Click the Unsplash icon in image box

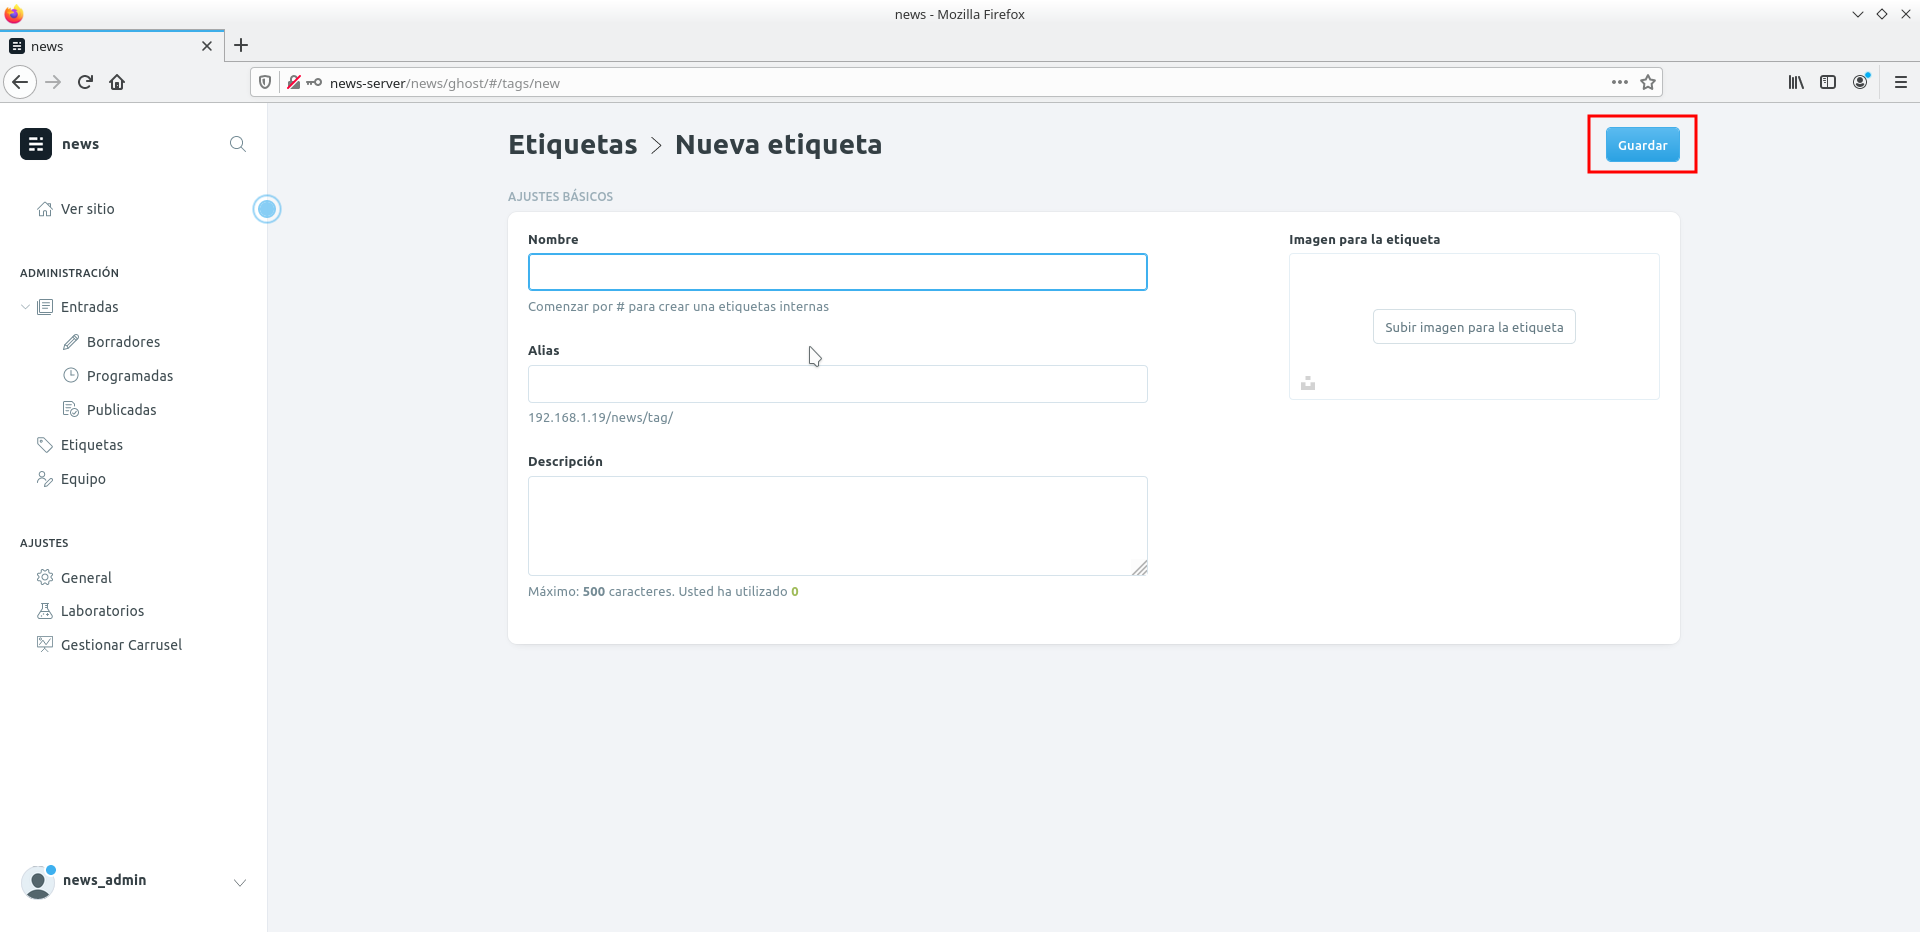click(x=1308, y=383)
